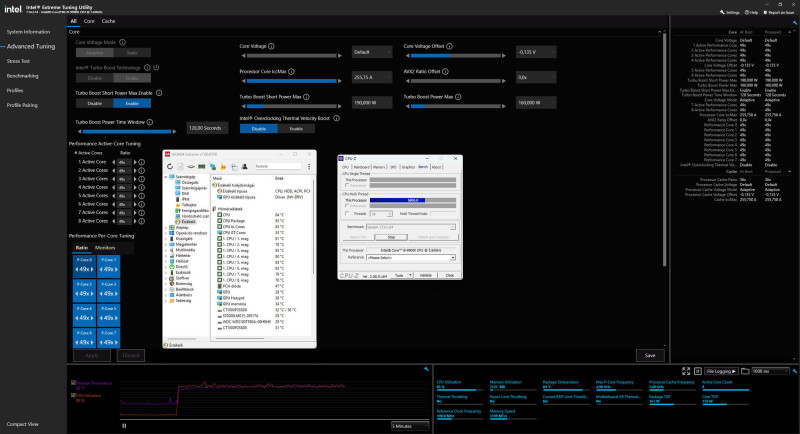Click AIDA64 user profile toolbar icon
Image resolution: width=800 pixels, height=434 pixels.
tap(244, 166)
